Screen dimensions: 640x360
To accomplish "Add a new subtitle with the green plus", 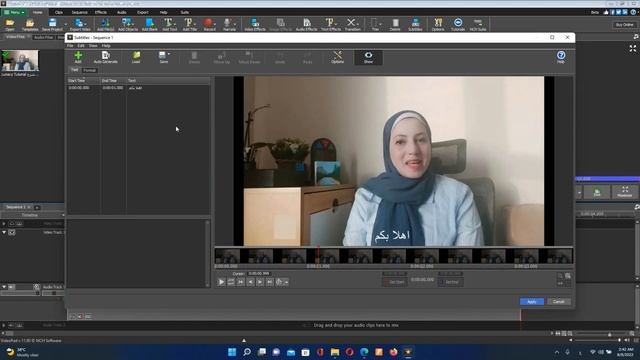I will 78,57.
